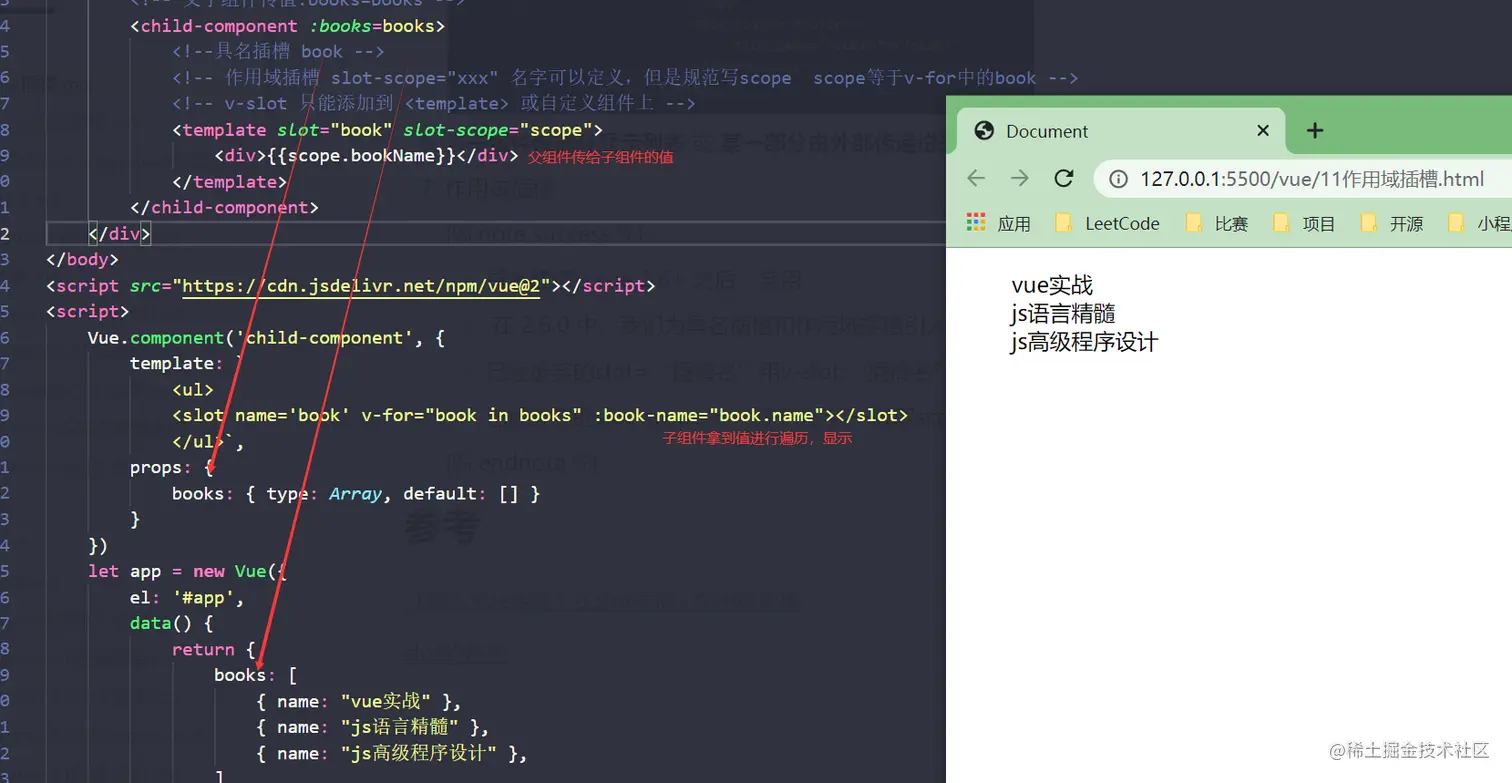Click the 'books: { type: Array' line

[356, 493]
